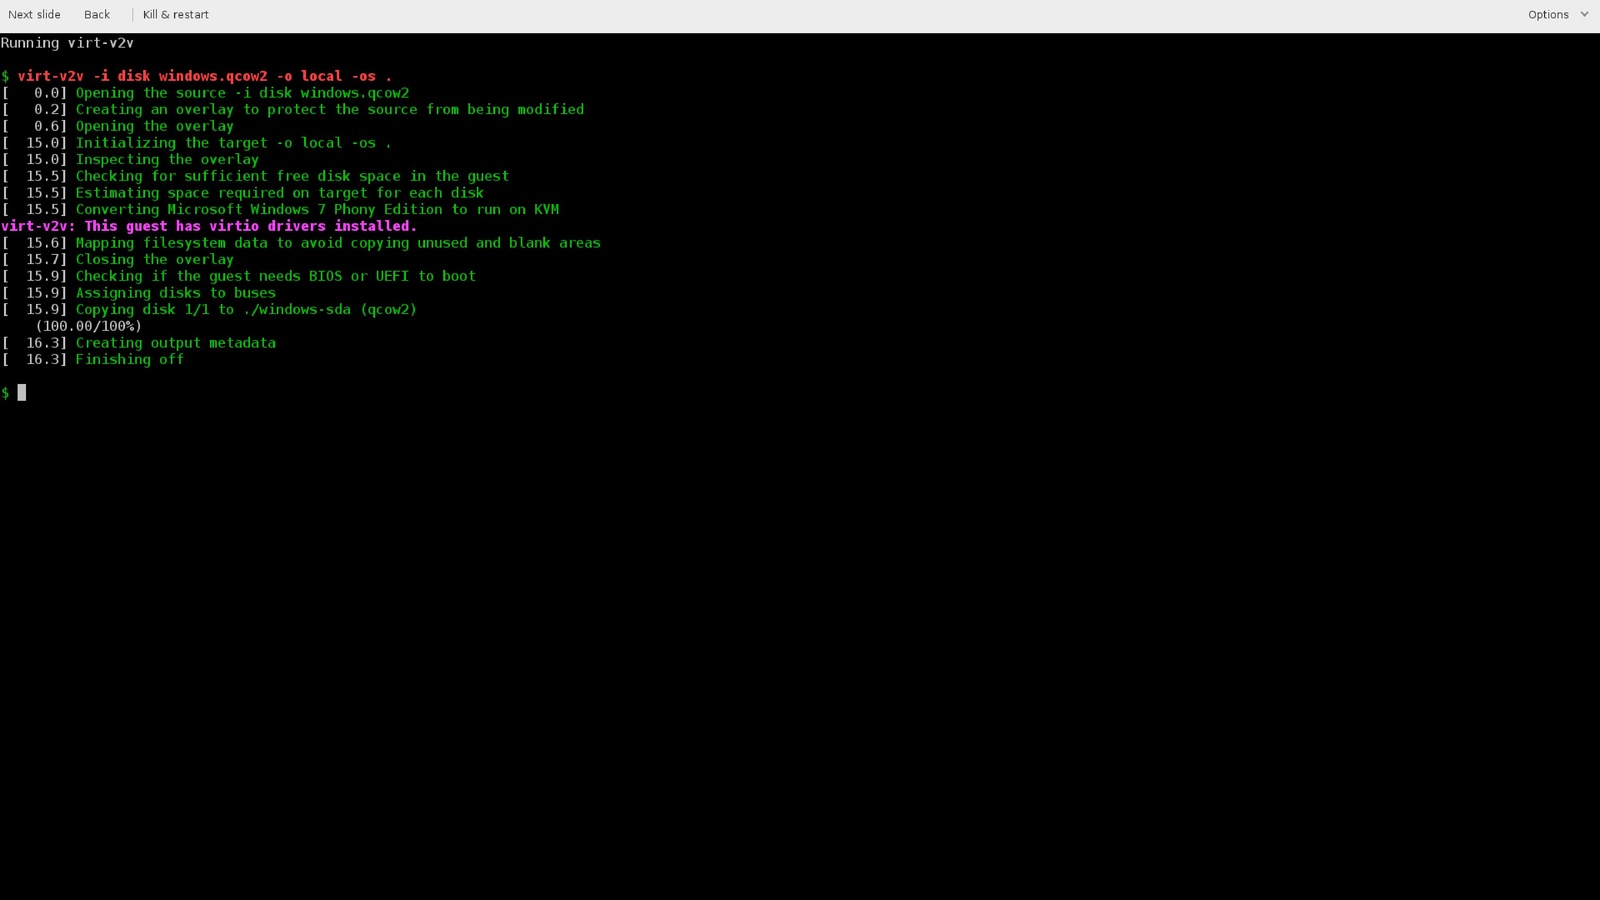Click the "Assigning disks to buses" line

tap(175, 293)
